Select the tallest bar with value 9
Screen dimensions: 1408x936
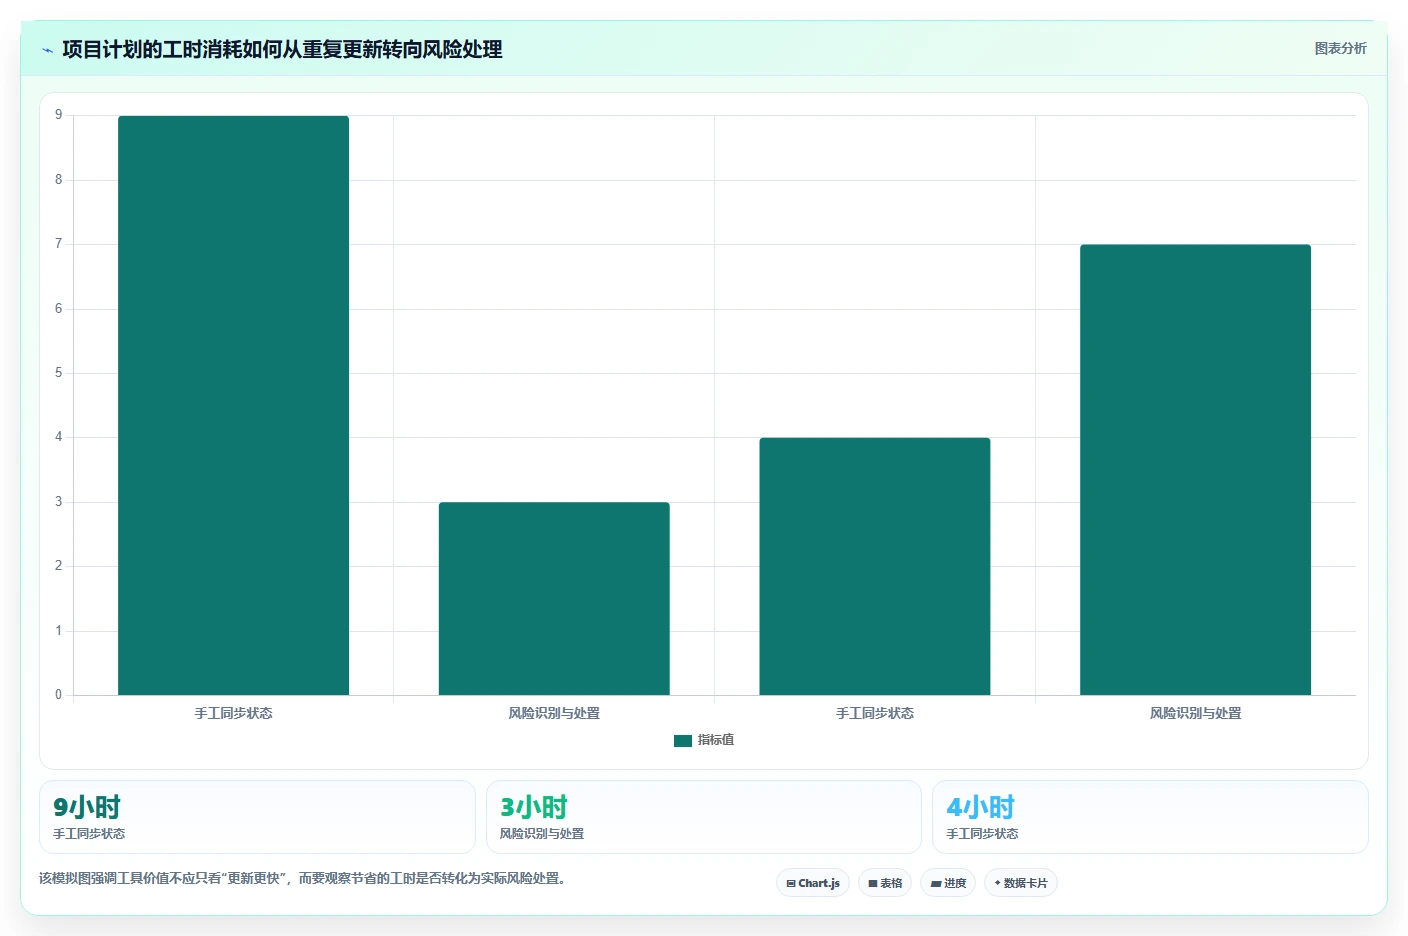[233, 405]
